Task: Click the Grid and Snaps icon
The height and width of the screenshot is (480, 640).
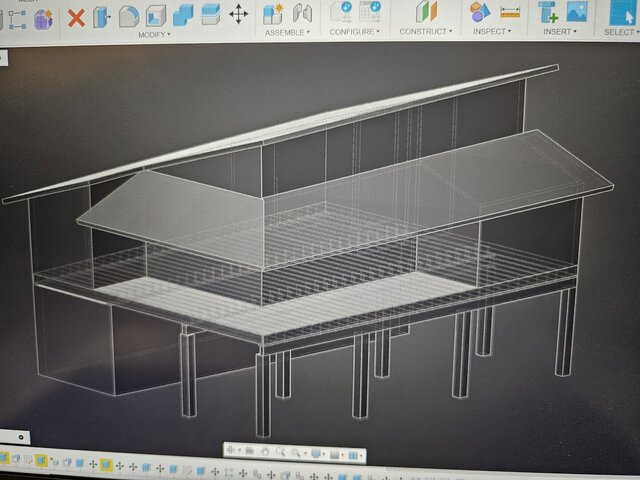Action: click(335, 454)
